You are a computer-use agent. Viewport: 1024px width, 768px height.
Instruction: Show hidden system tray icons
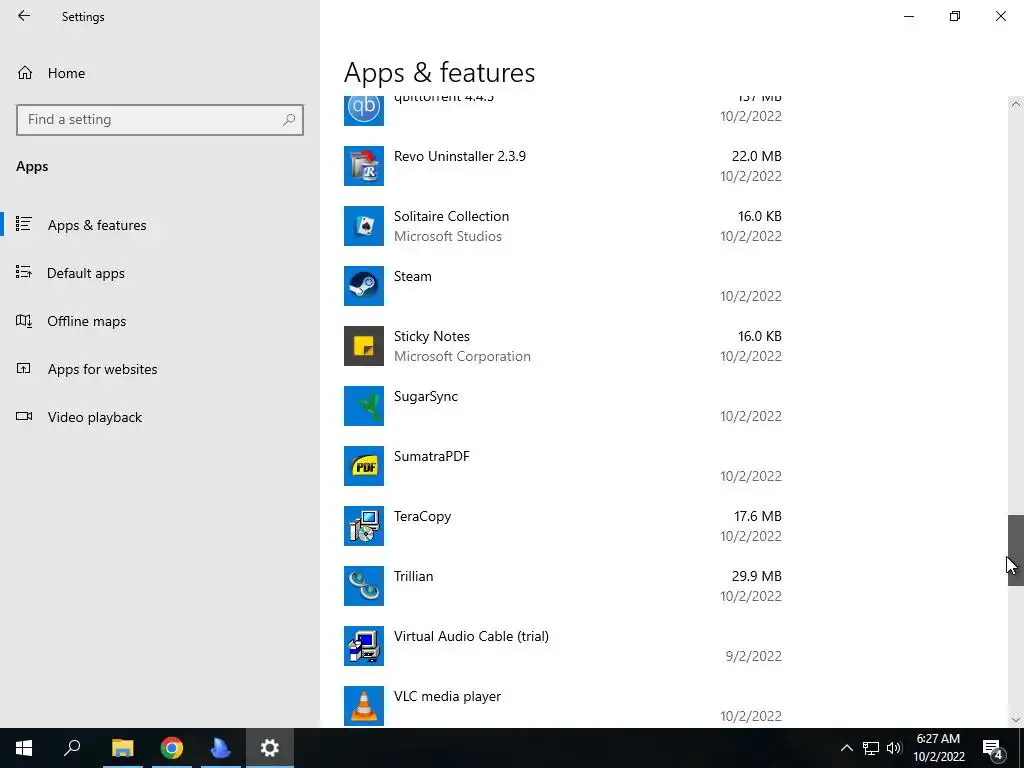click(846, 748)
